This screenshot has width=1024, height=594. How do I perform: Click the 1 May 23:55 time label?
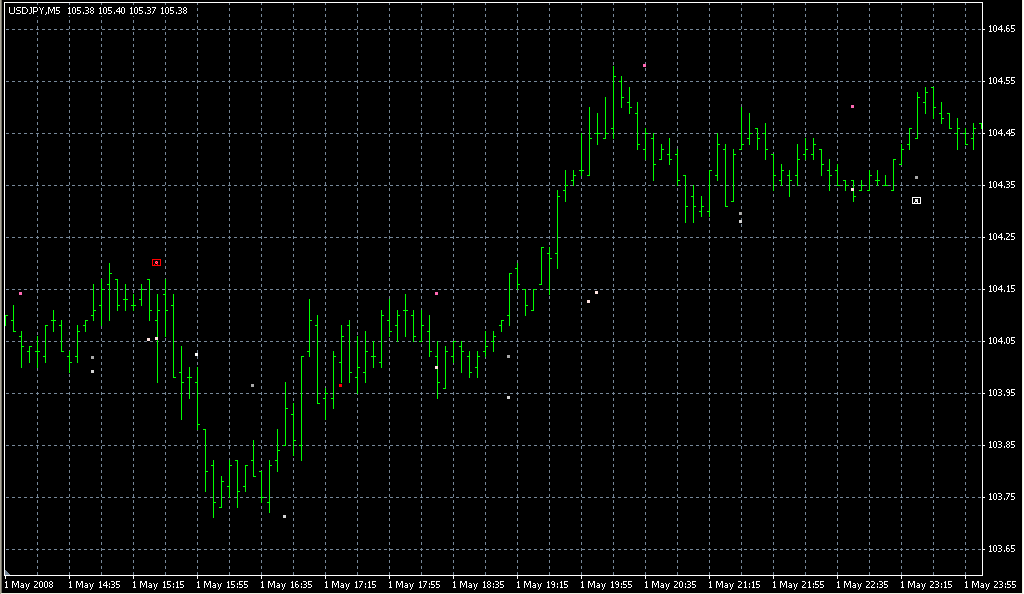click(990, 585)
